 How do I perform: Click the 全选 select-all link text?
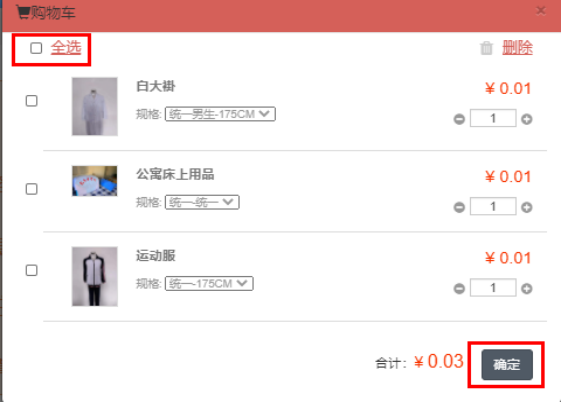[66, 48]
